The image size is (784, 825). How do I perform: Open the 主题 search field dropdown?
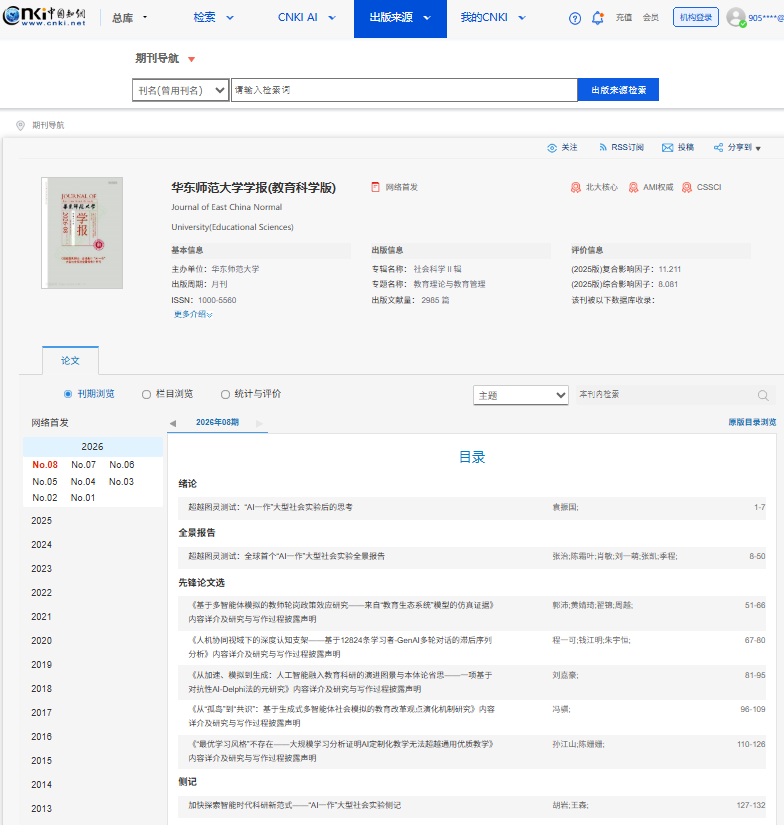tap(521, 395)
